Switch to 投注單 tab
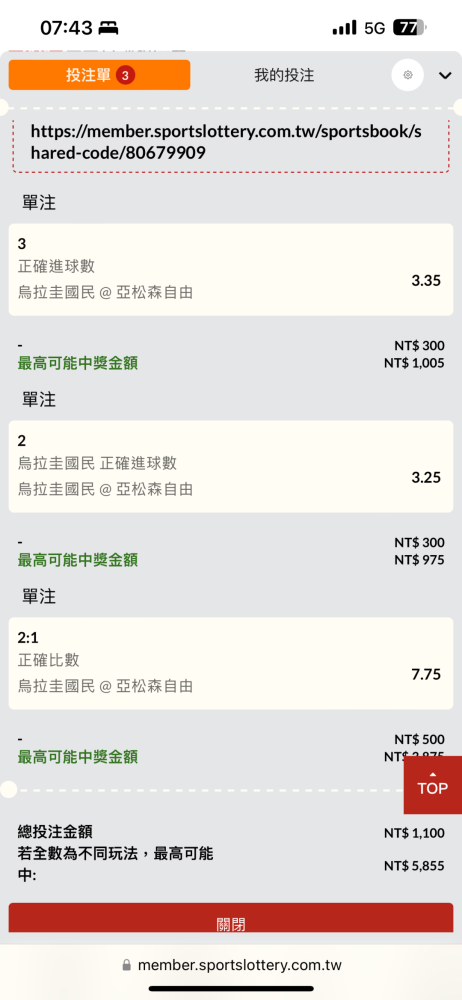The width and height of the screenshot is (462, 1000). 99,75
